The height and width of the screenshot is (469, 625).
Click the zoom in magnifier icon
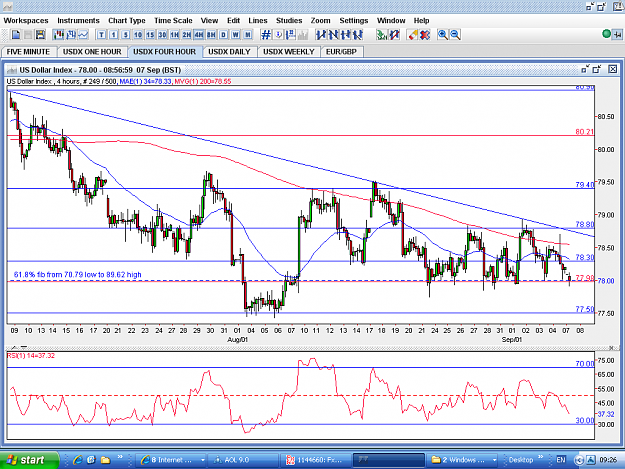pyautogui.click(x=442, y=35)
